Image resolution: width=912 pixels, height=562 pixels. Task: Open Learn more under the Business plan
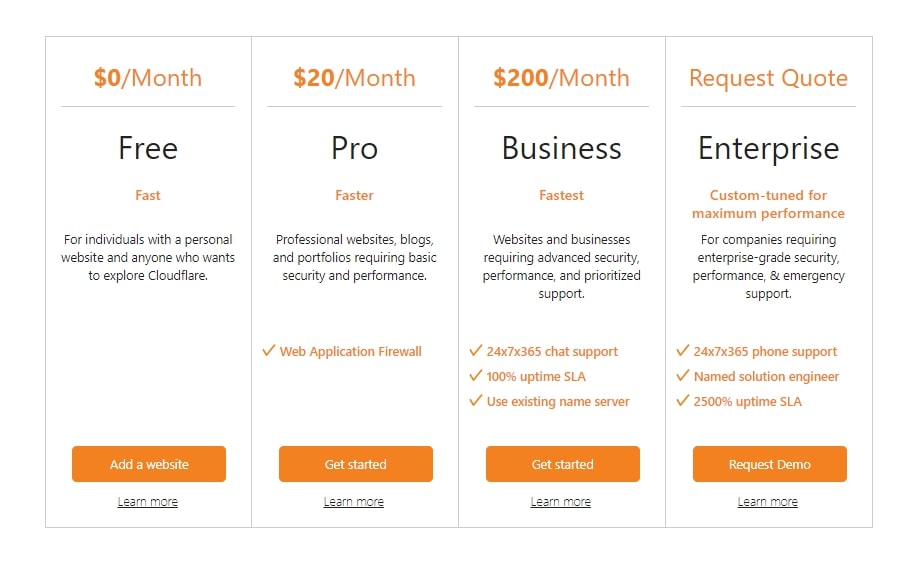pyautogui.click(x=561, y=502)
